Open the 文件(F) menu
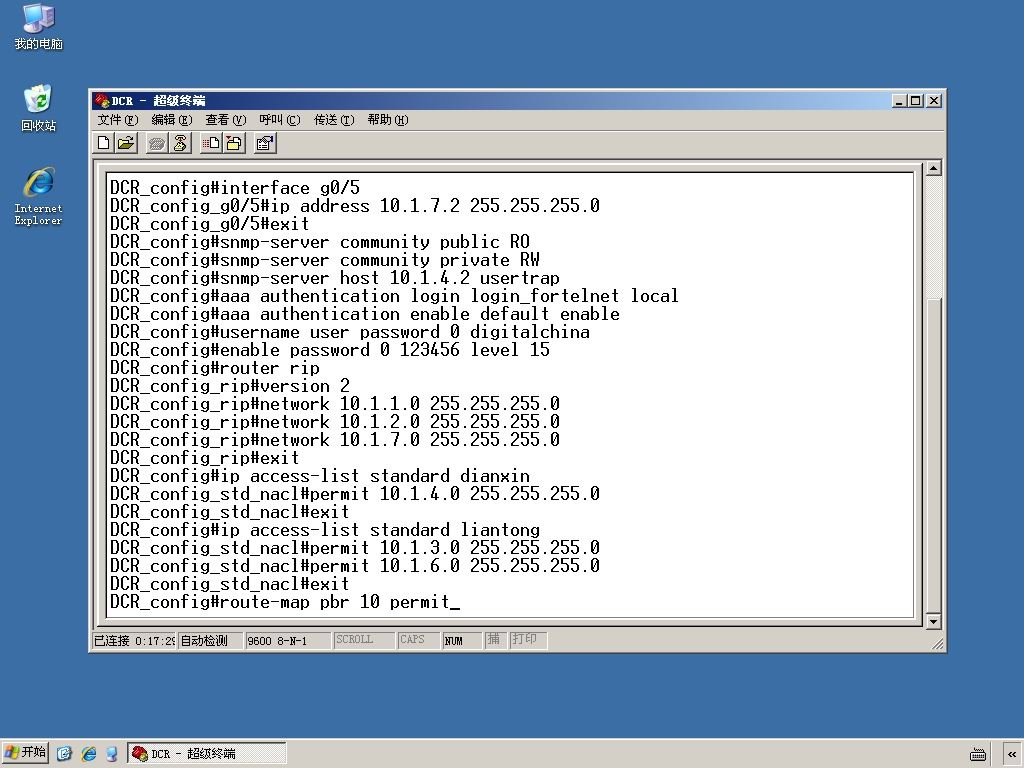Image resolution: width=1024 pixels, height=768 pixels. point(118,120)
